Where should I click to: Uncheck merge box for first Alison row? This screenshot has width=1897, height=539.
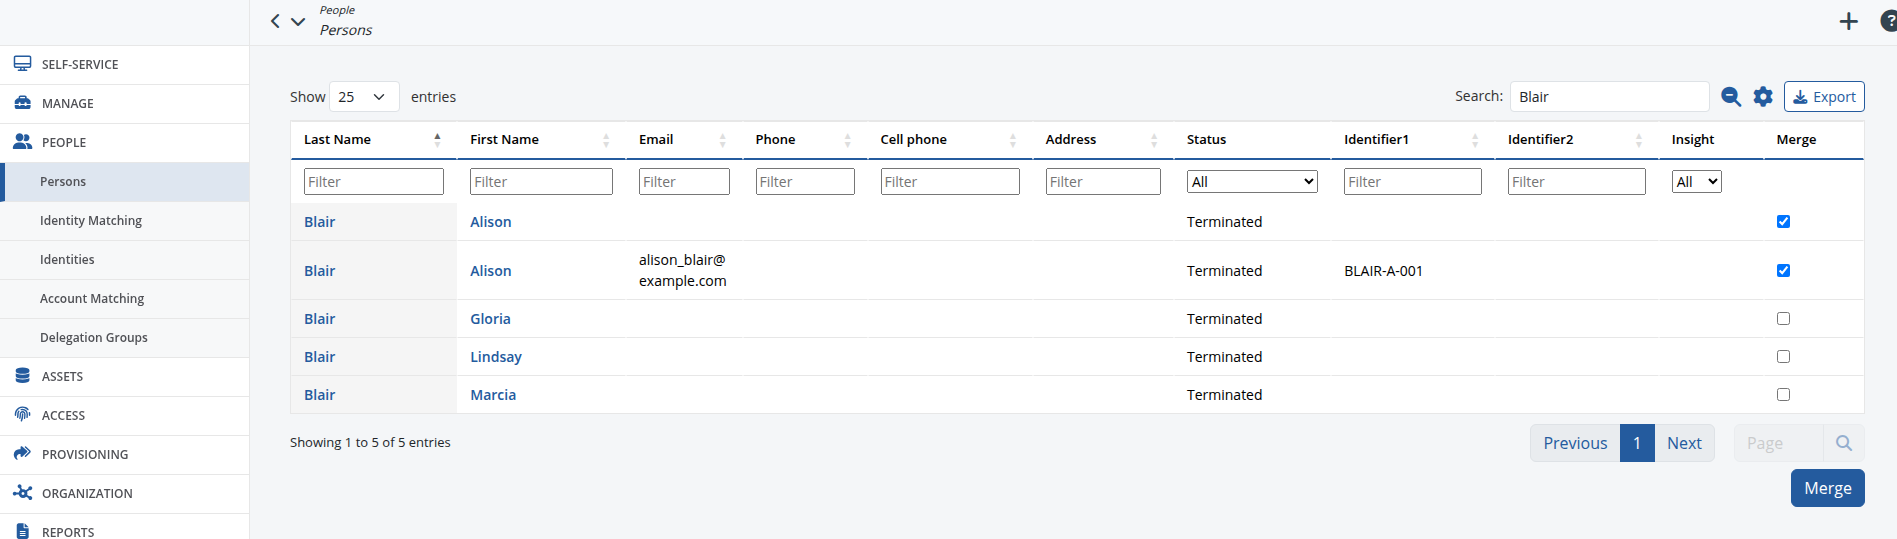tap(1783, 222)
